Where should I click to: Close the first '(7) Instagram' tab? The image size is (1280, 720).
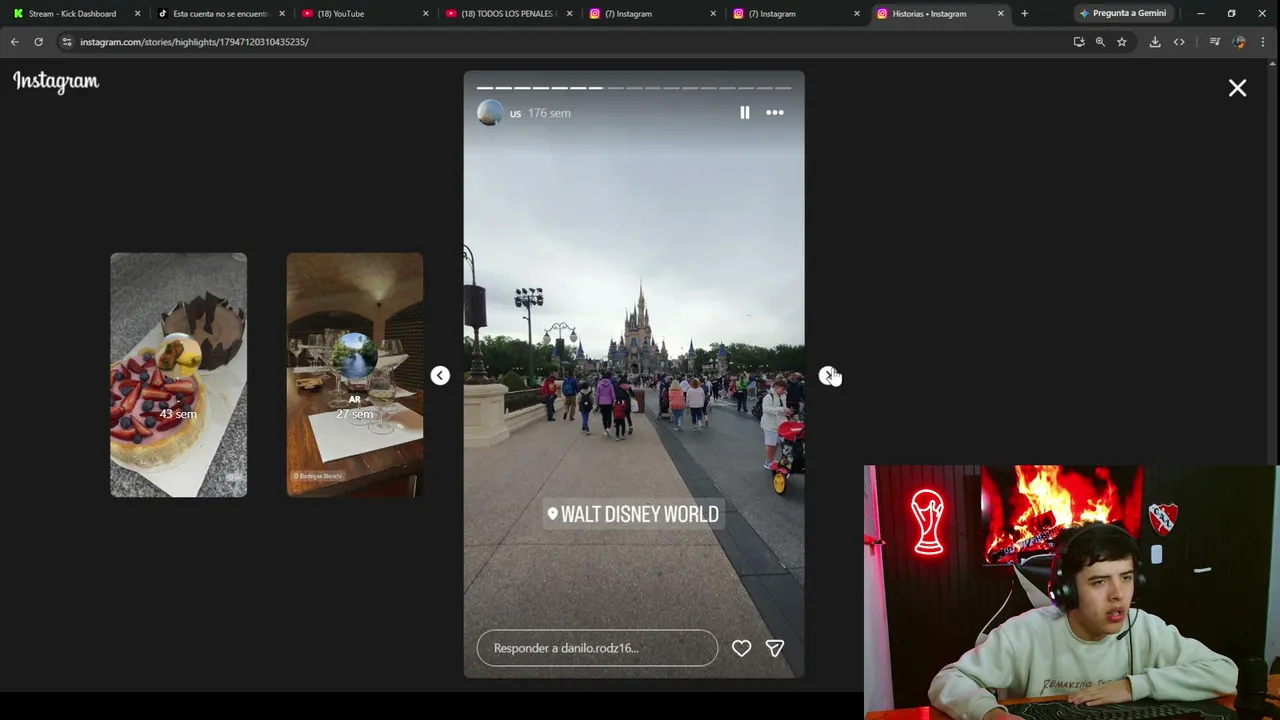point(713,14)
